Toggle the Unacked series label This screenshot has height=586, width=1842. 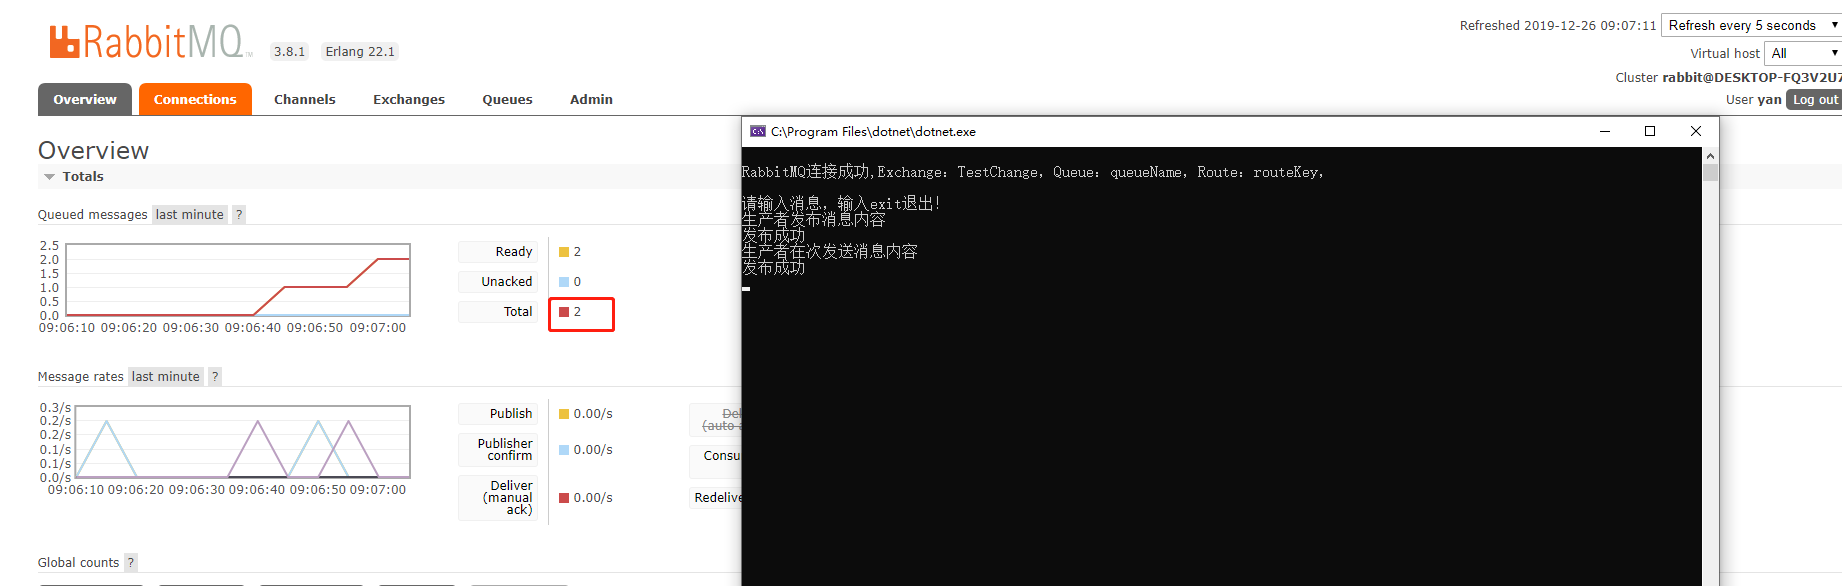click(498, 282)
